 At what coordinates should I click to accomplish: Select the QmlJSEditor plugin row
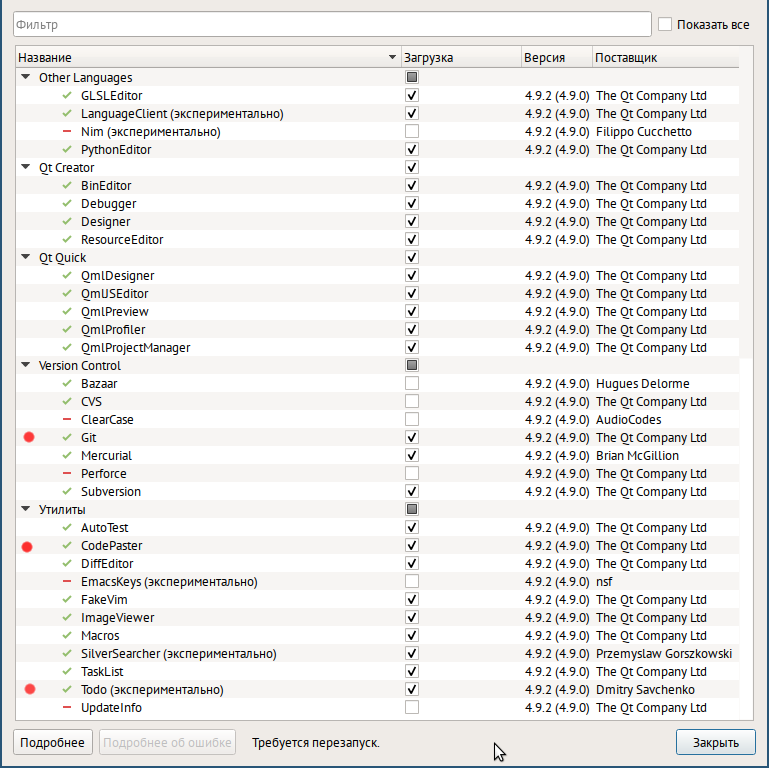pyautogui.click(x=378, y=294)
